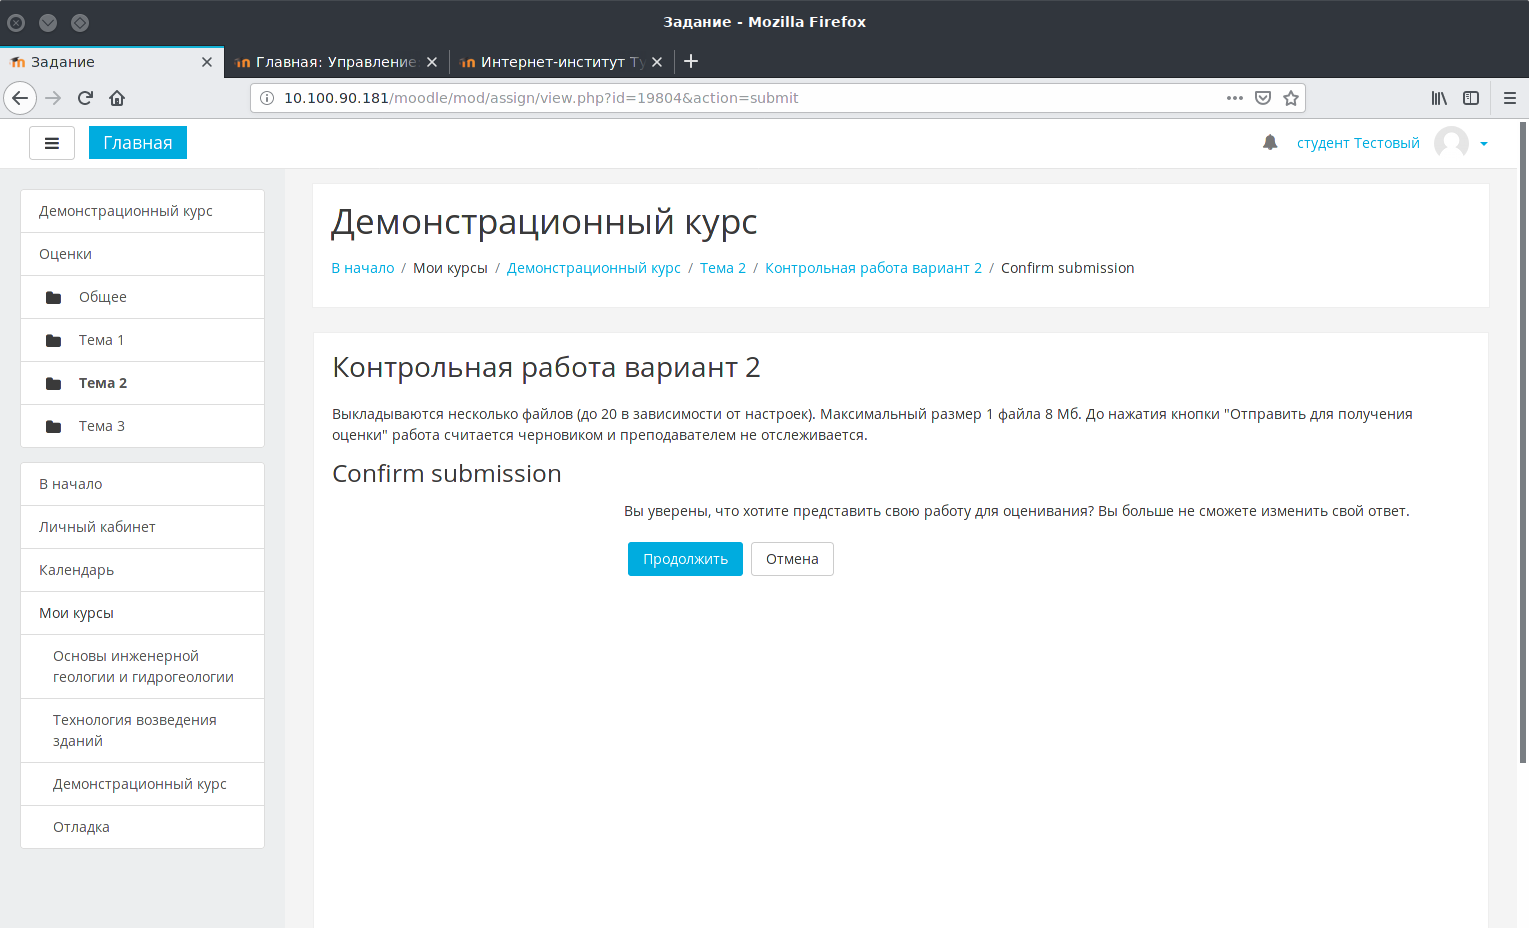Close the Главная: Управление tab

[432, 62]
